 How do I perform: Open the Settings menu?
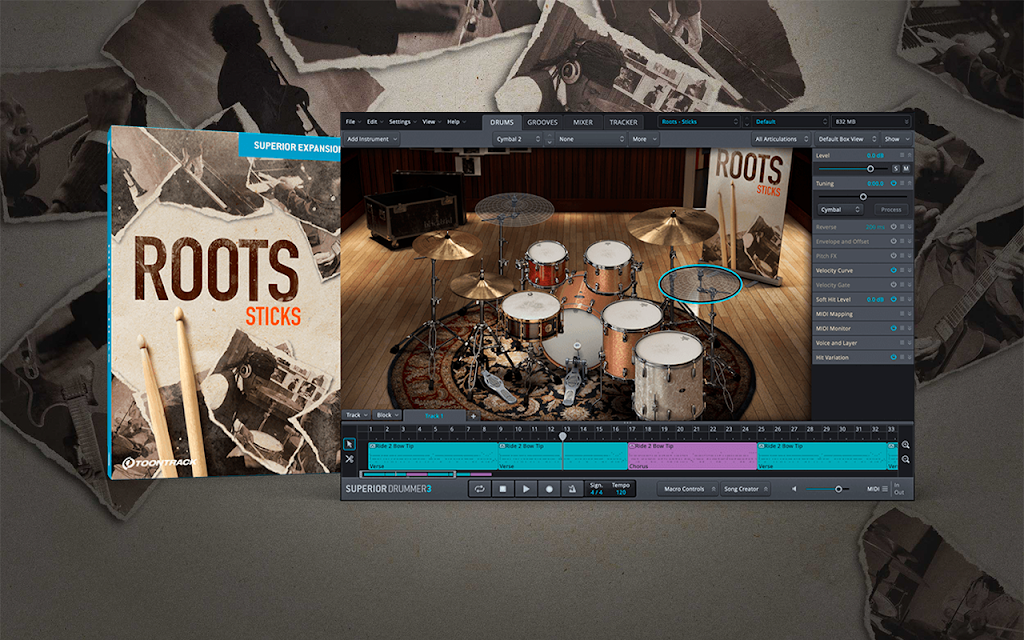click(402, 121)
